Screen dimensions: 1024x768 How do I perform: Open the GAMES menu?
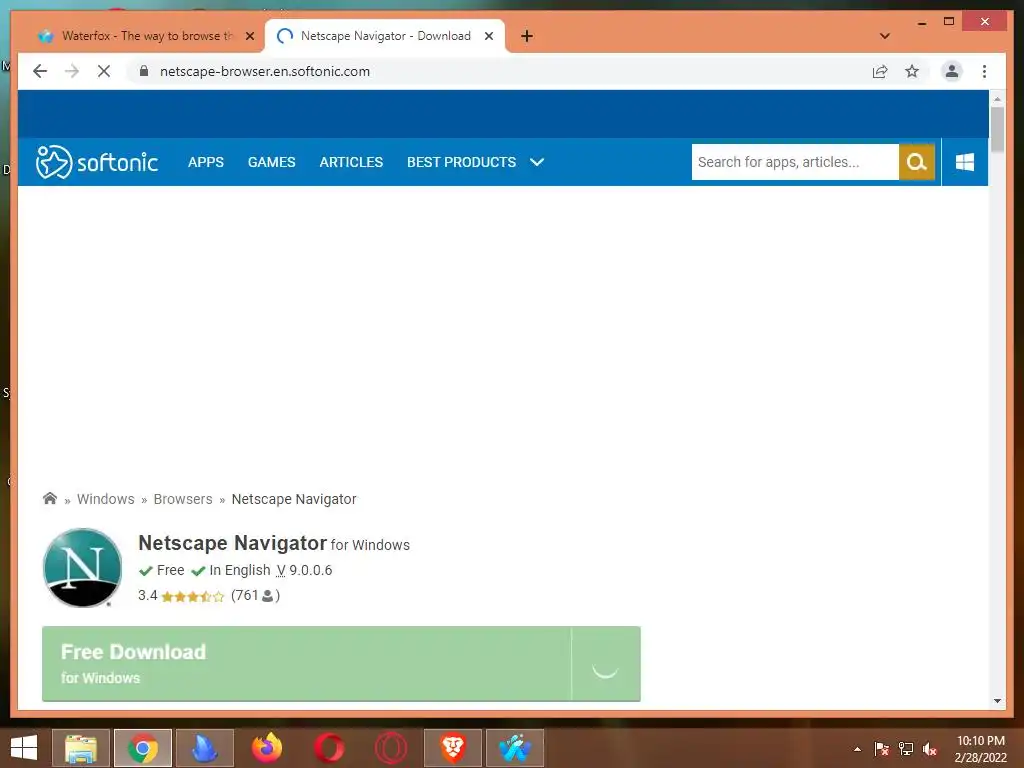272,162
